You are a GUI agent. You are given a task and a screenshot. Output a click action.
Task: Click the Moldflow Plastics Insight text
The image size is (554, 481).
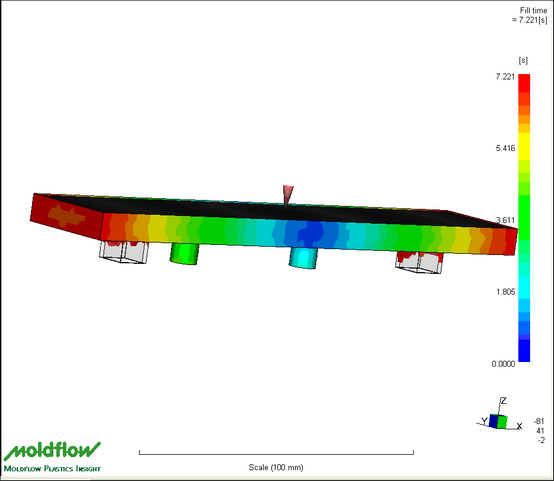[x=52, y=469]
